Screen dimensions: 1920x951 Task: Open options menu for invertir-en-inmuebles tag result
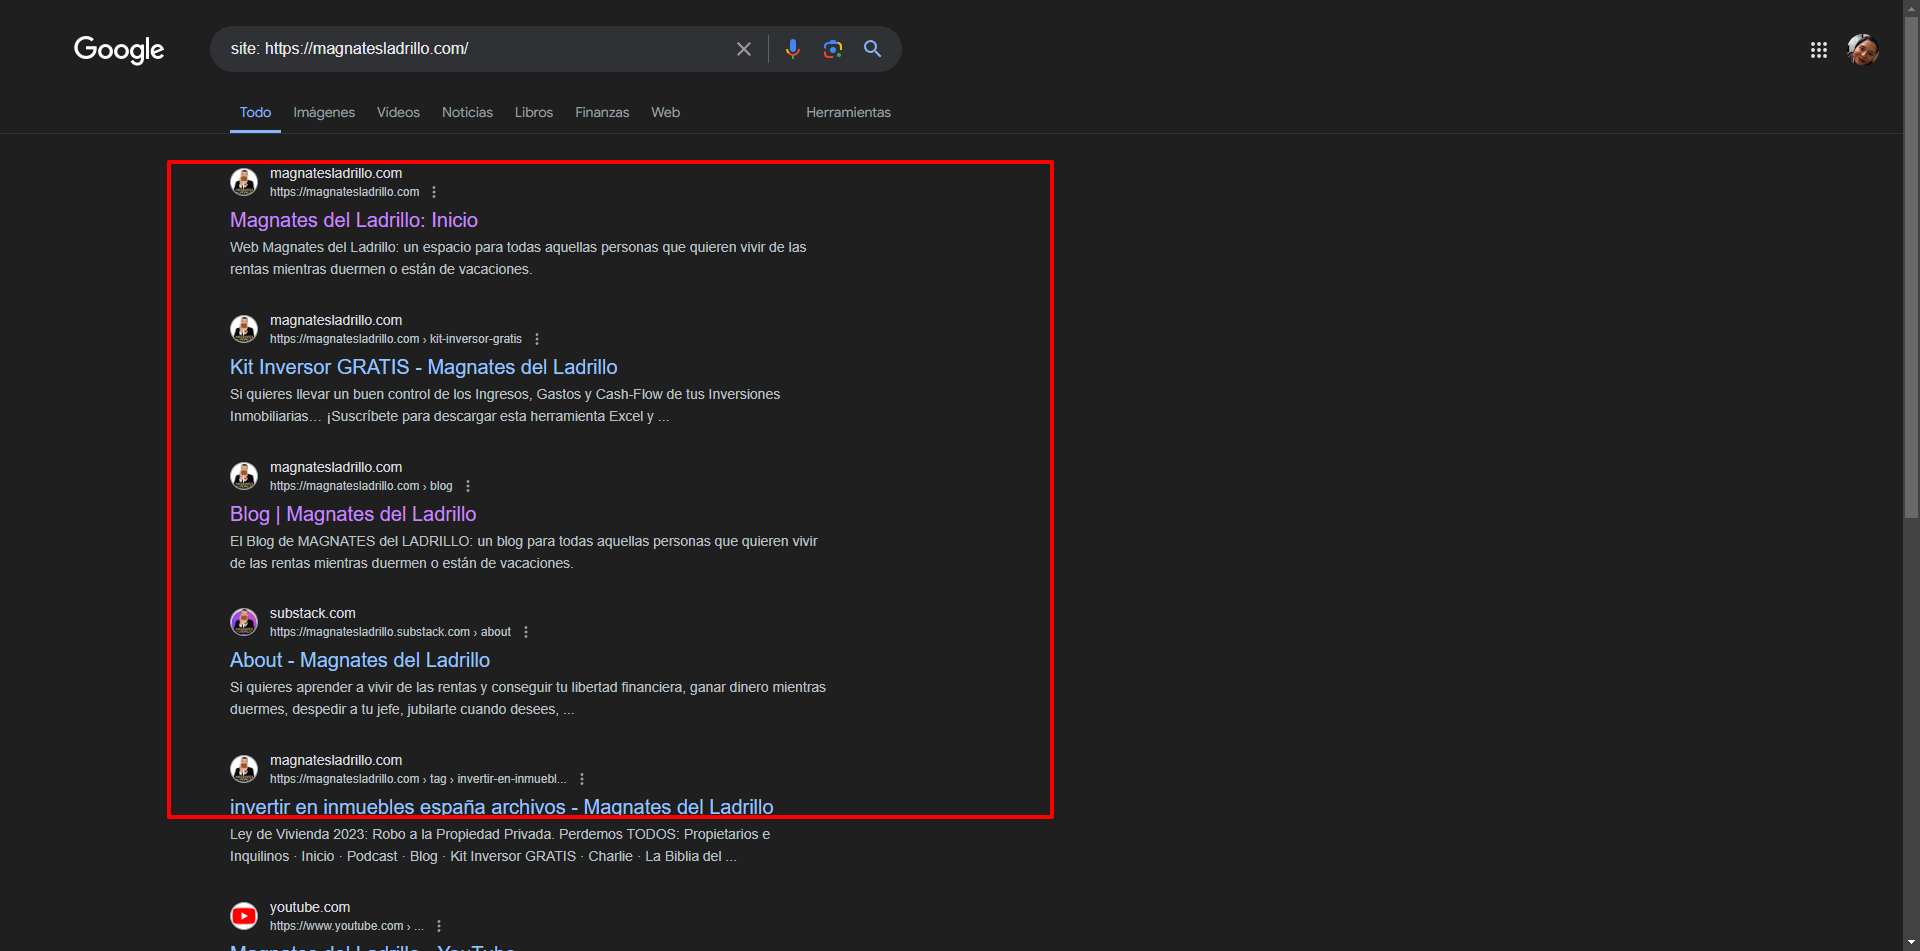point(582,779)
